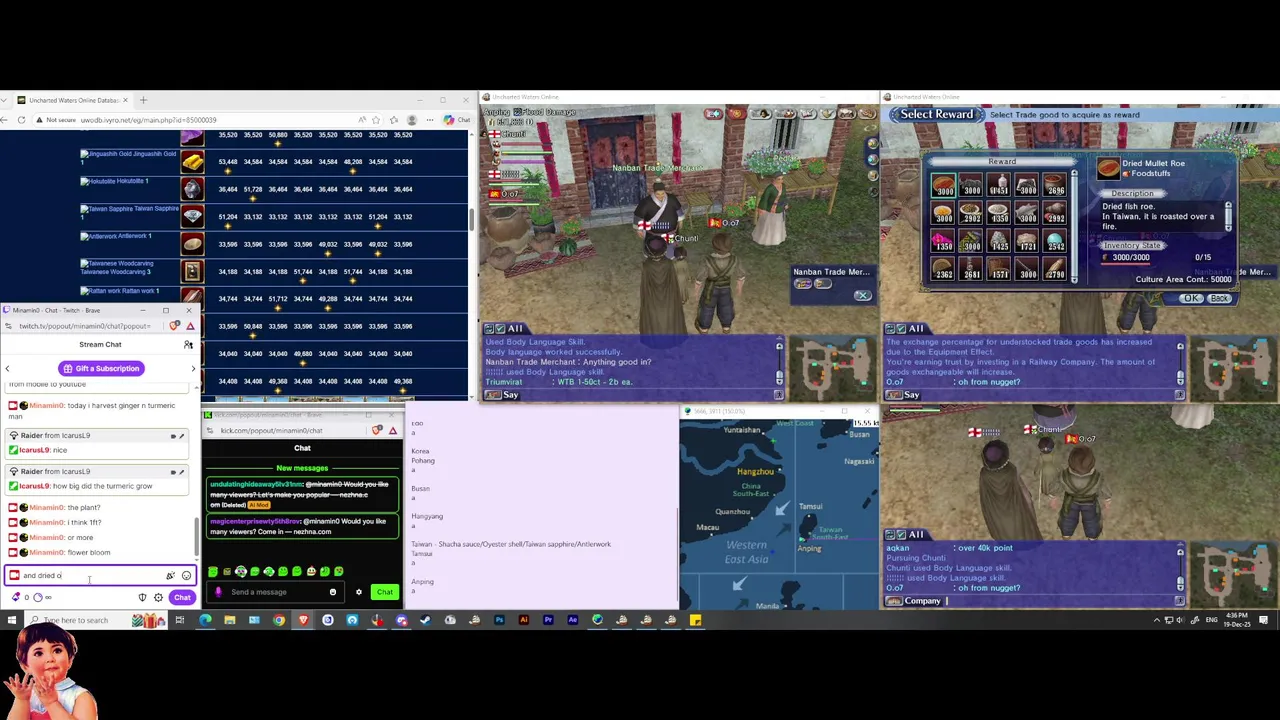Open Chrome from taskbar
Image resolution: width=1280 pixels, height=720 pixels.
tap(279, 620)
